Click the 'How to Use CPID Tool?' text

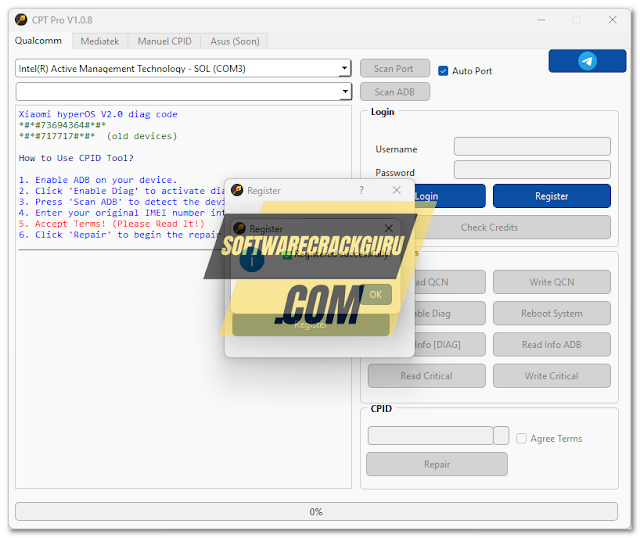click(76, 158)
